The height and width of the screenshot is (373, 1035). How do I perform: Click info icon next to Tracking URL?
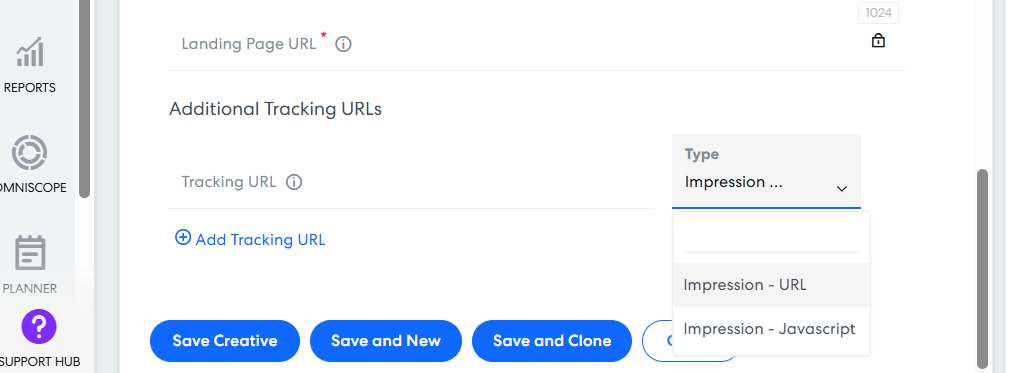tap(294, 182)
